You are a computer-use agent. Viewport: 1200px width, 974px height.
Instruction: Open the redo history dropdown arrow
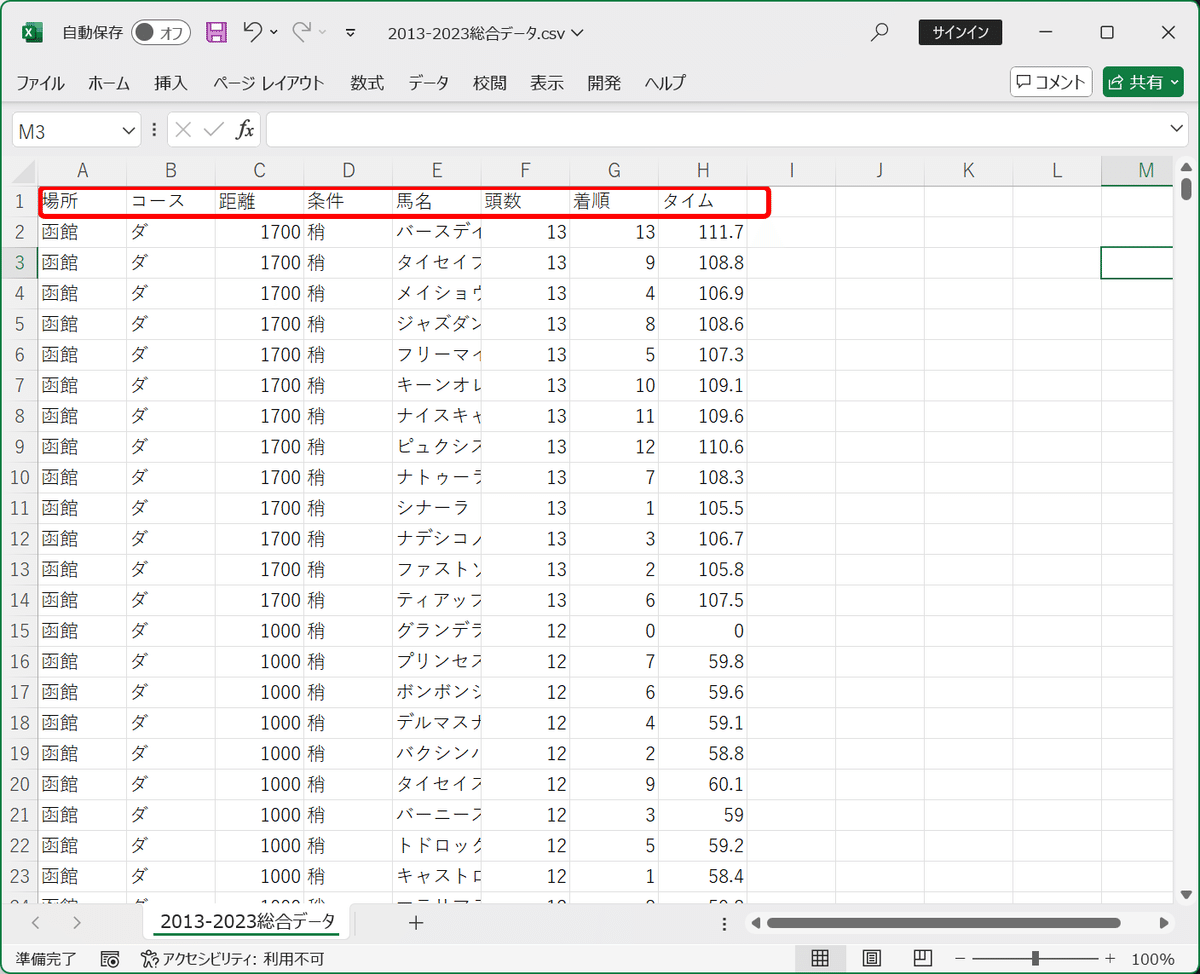(x=322, y=33)
